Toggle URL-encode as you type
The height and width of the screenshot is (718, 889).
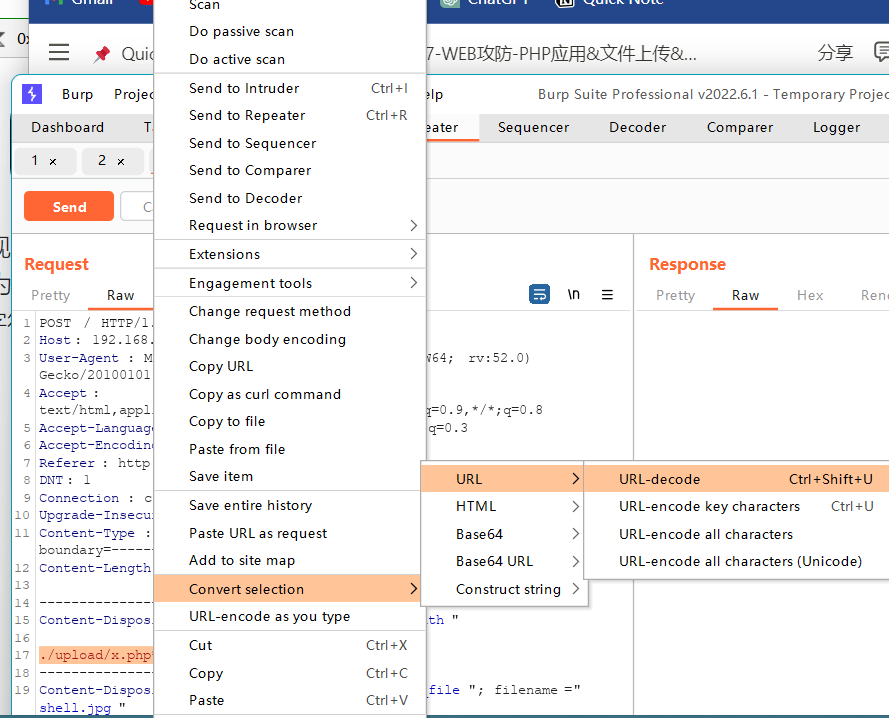[x=290, y=616]
